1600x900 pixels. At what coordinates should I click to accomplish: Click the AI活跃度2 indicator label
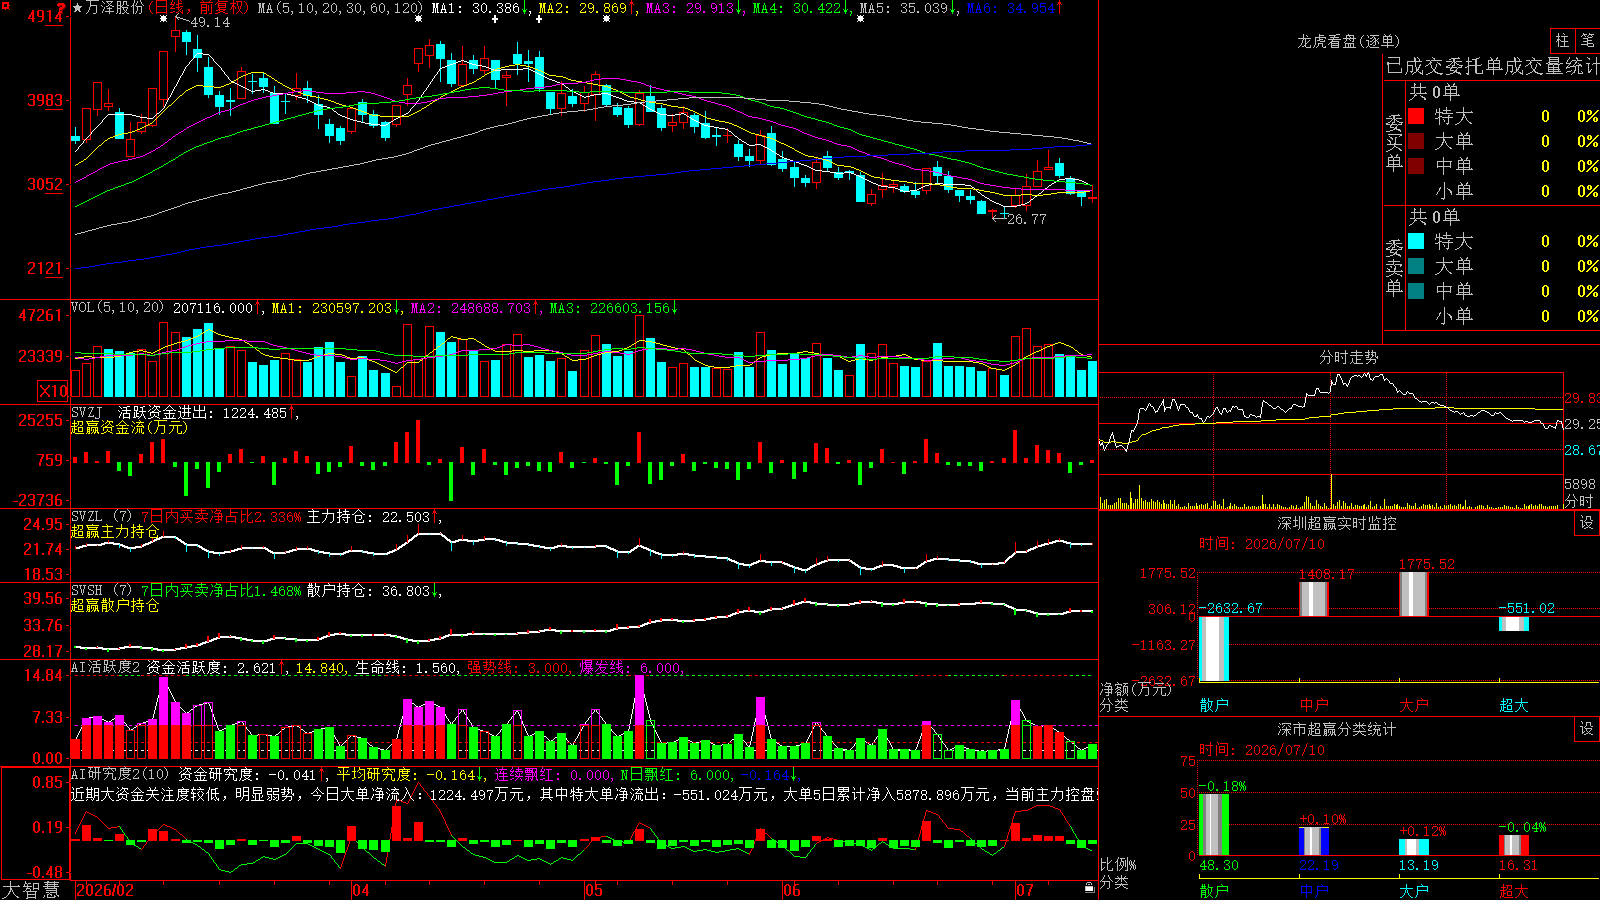click(x=106, y=667)
